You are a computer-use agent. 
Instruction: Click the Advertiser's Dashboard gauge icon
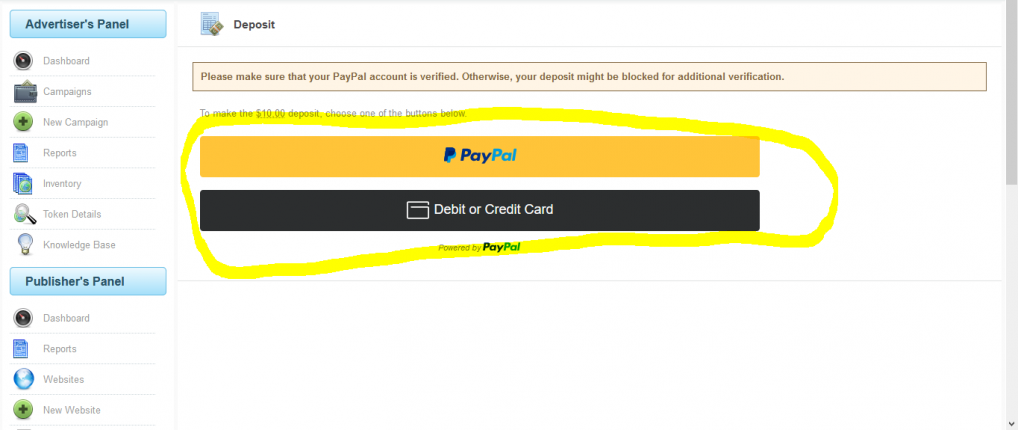click(23, 61)
